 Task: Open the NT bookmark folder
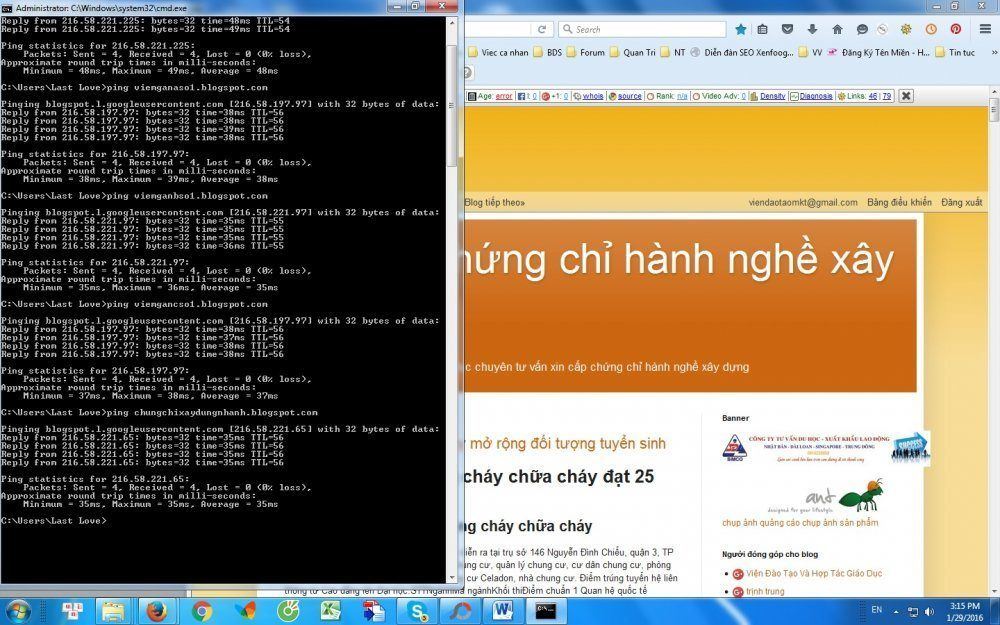(673, 52)
